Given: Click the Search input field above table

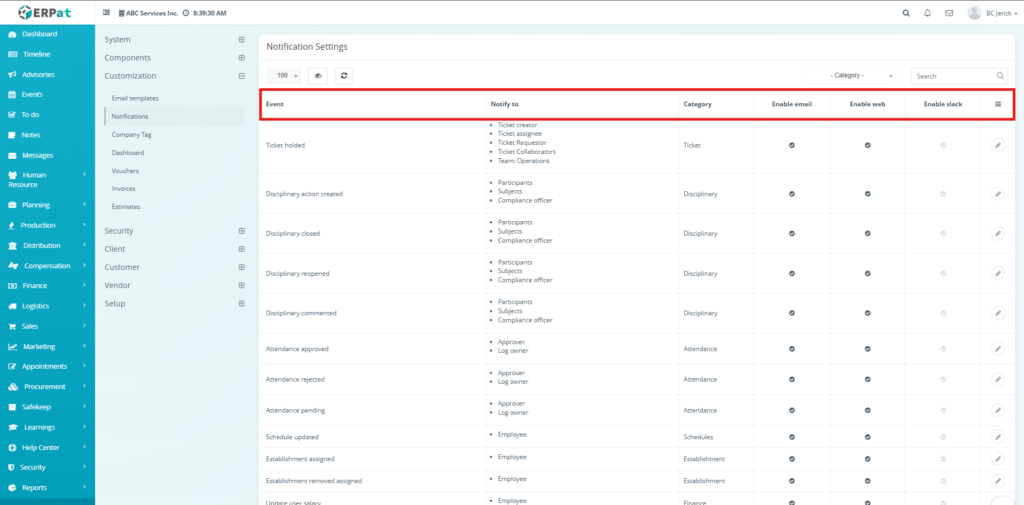Looking at the screenshot, I should [953, 75].
